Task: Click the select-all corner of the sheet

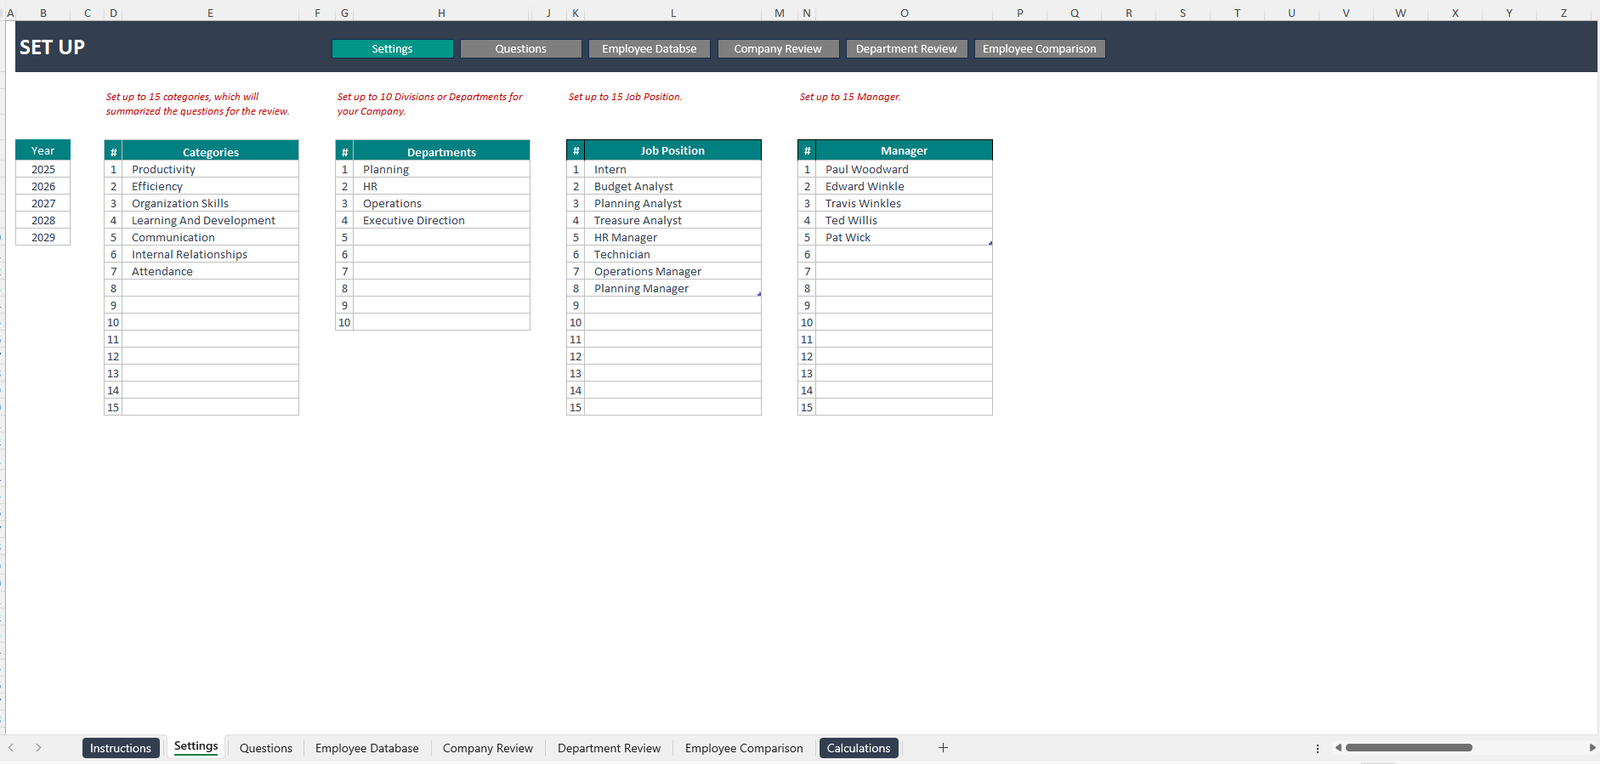Action: tap(4, 13)
